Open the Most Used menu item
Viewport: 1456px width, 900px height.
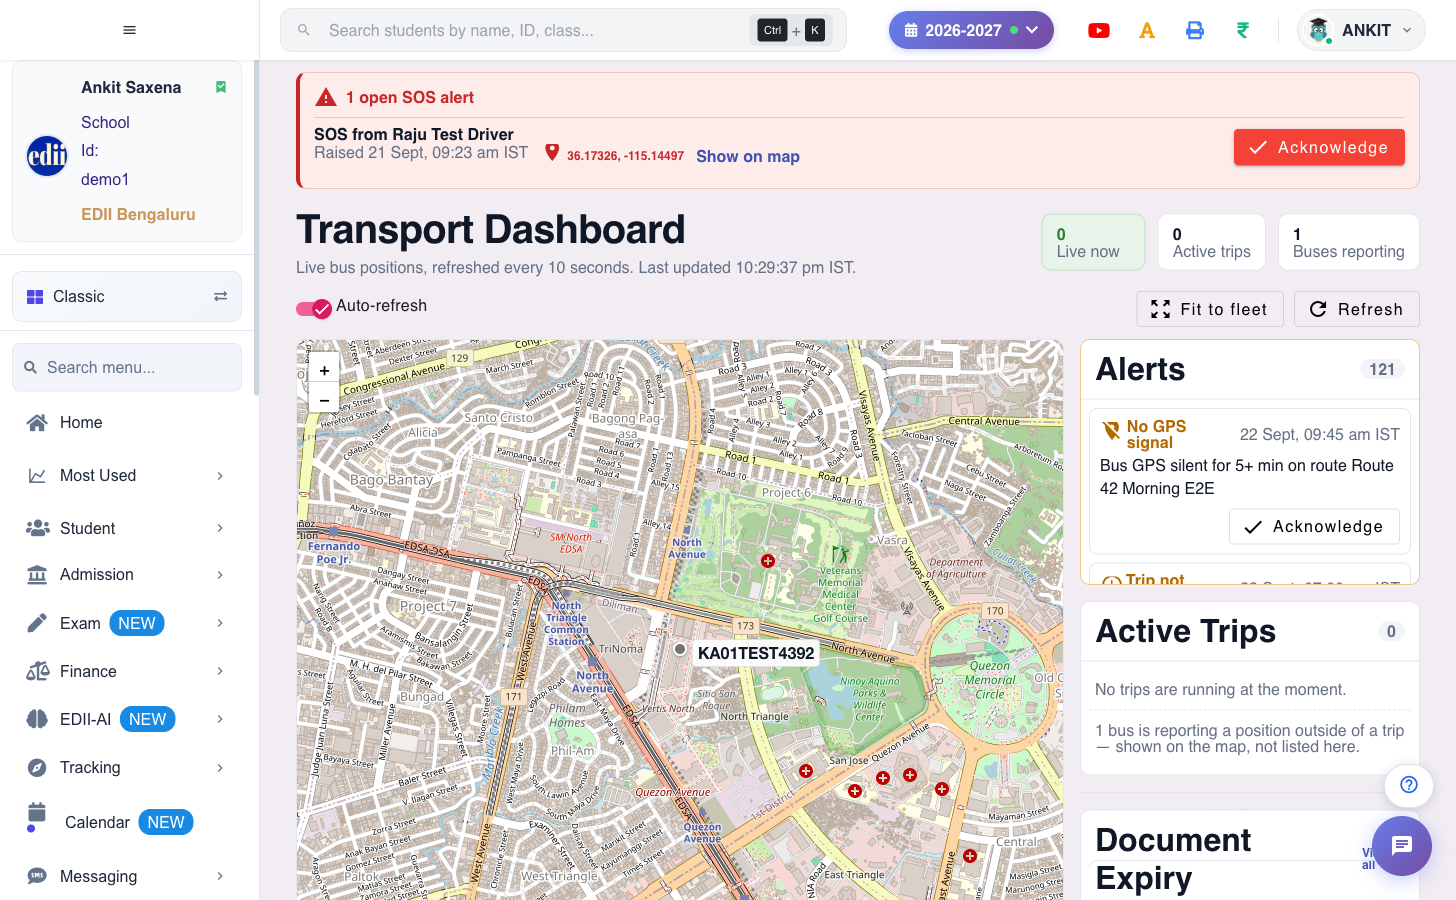[127, 475]
